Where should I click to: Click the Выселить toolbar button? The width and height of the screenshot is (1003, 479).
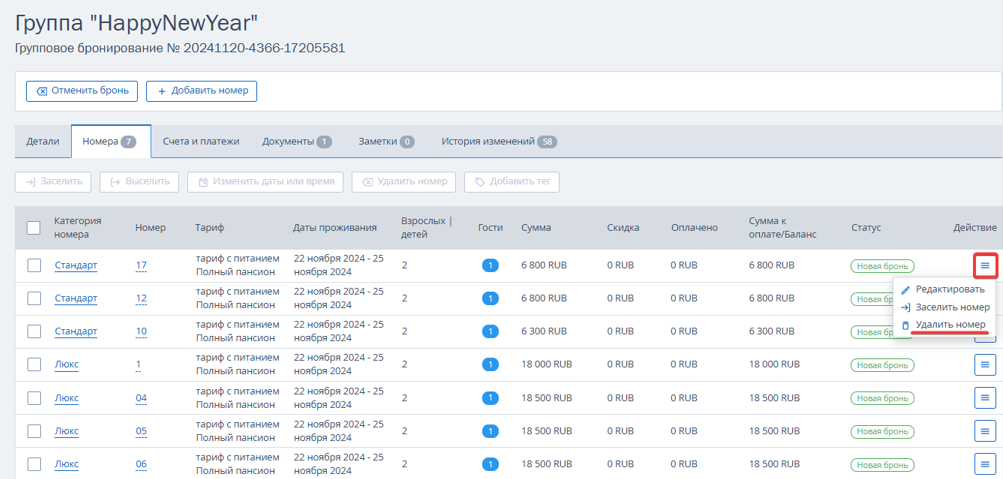click(139, 182)
